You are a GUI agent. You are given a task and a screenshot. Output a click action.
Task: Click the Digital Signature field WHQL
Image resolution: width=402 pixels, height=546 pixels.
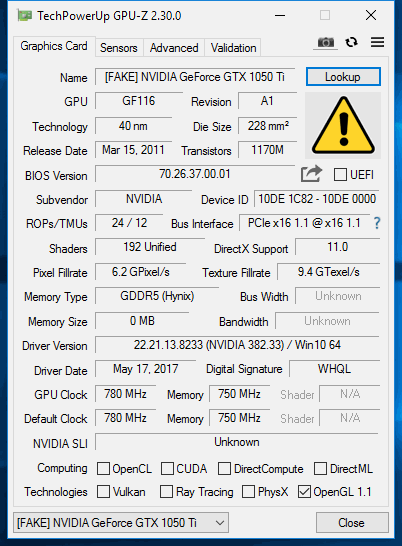(334, 369)
